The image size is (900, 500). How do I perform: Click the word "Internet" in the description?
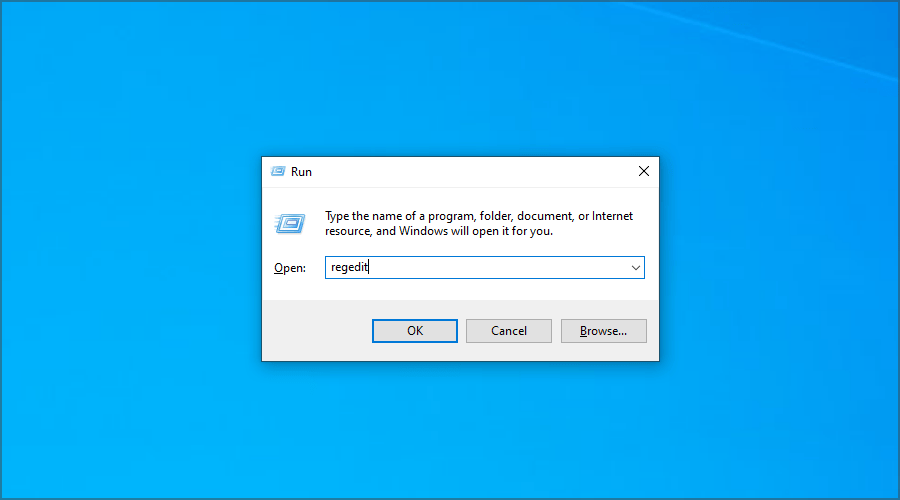(612, 216)
